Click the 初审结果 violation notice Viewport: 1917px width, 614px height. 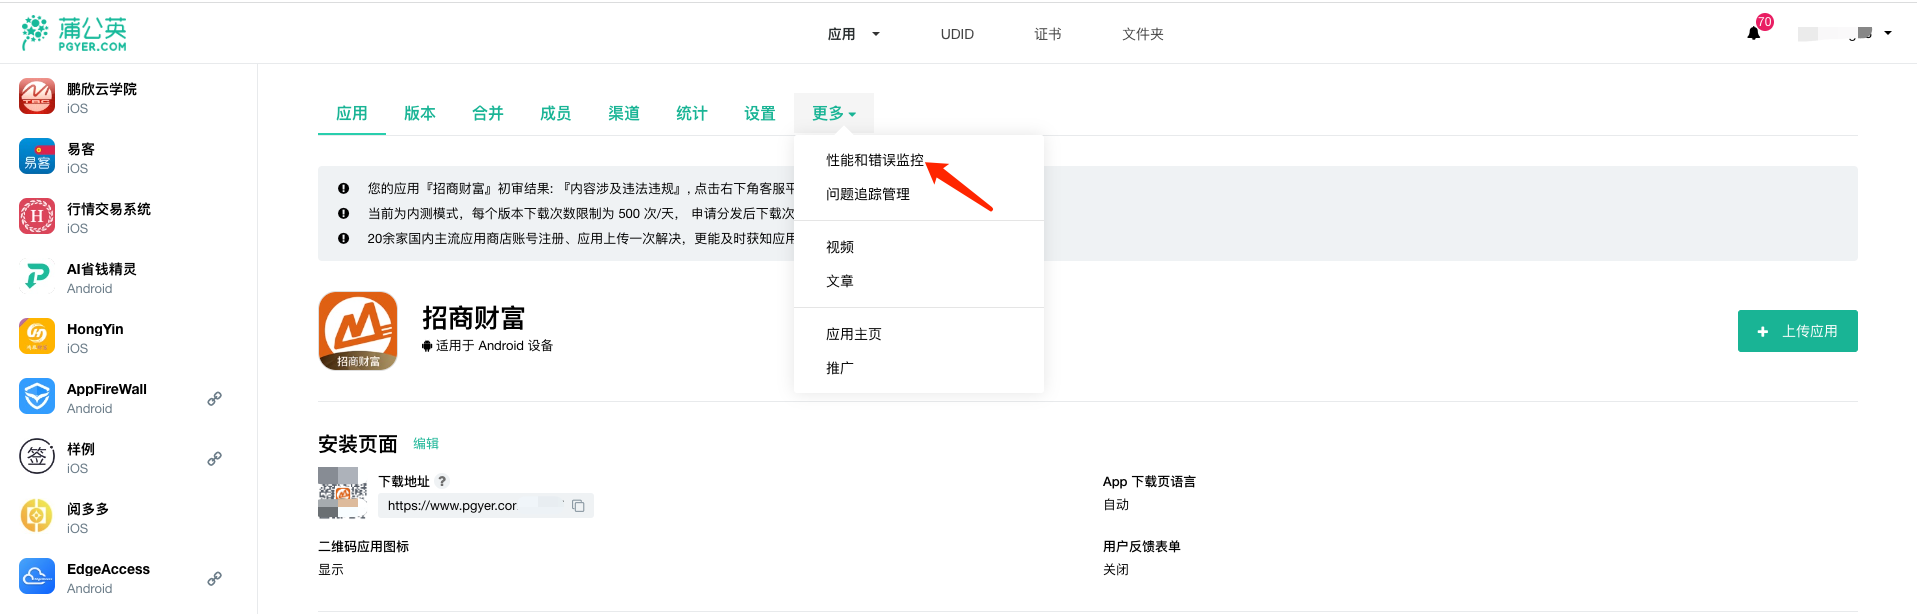581,188
